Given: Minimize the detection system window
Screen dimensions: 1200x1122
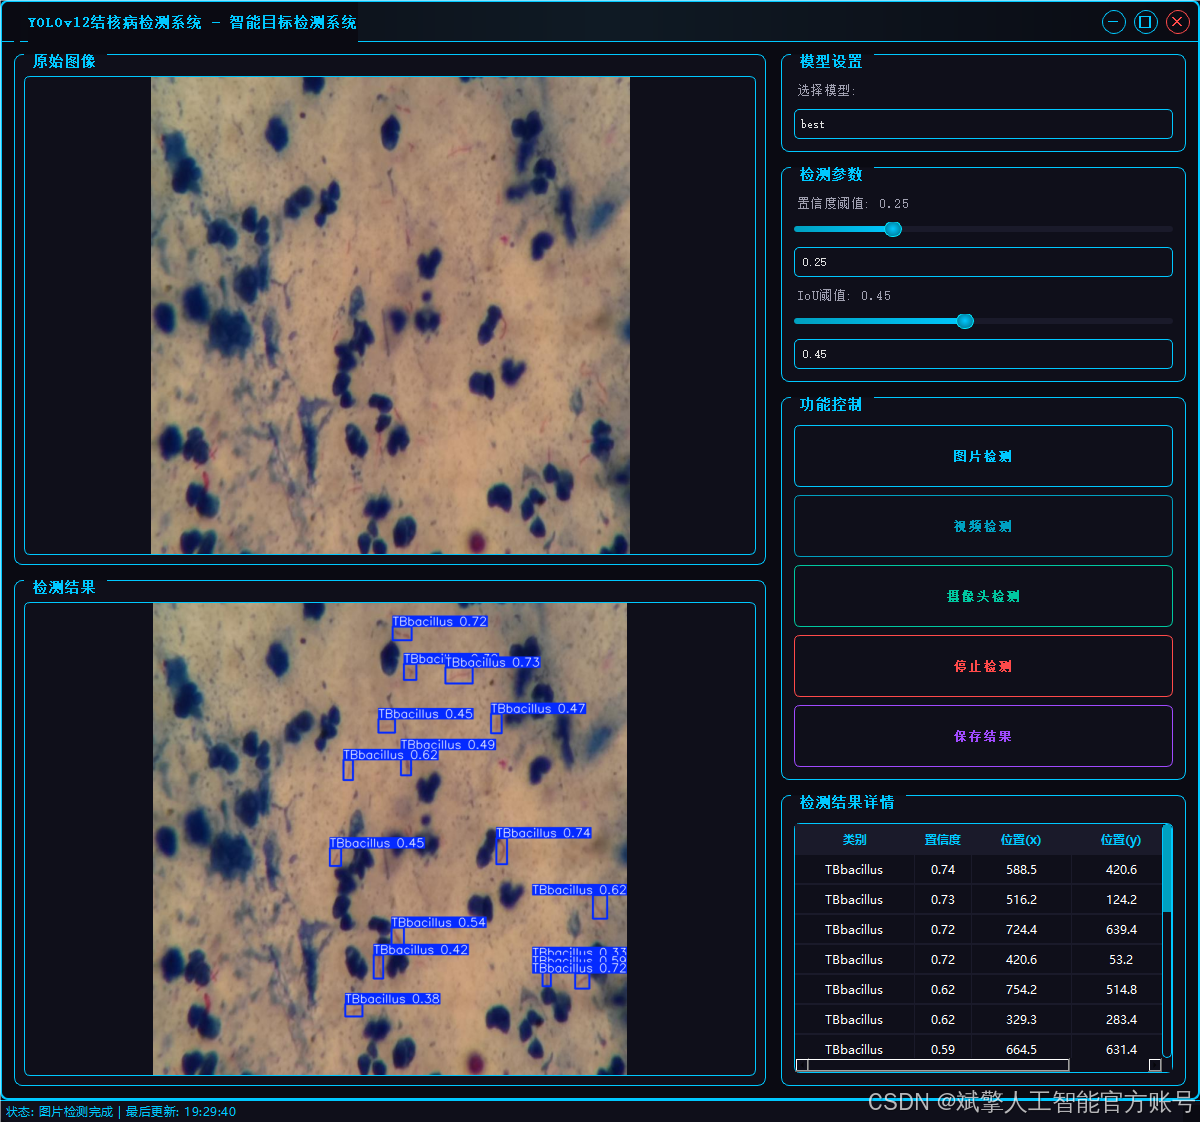Looking at the screenshot, I should click(x=1114, y=22).
